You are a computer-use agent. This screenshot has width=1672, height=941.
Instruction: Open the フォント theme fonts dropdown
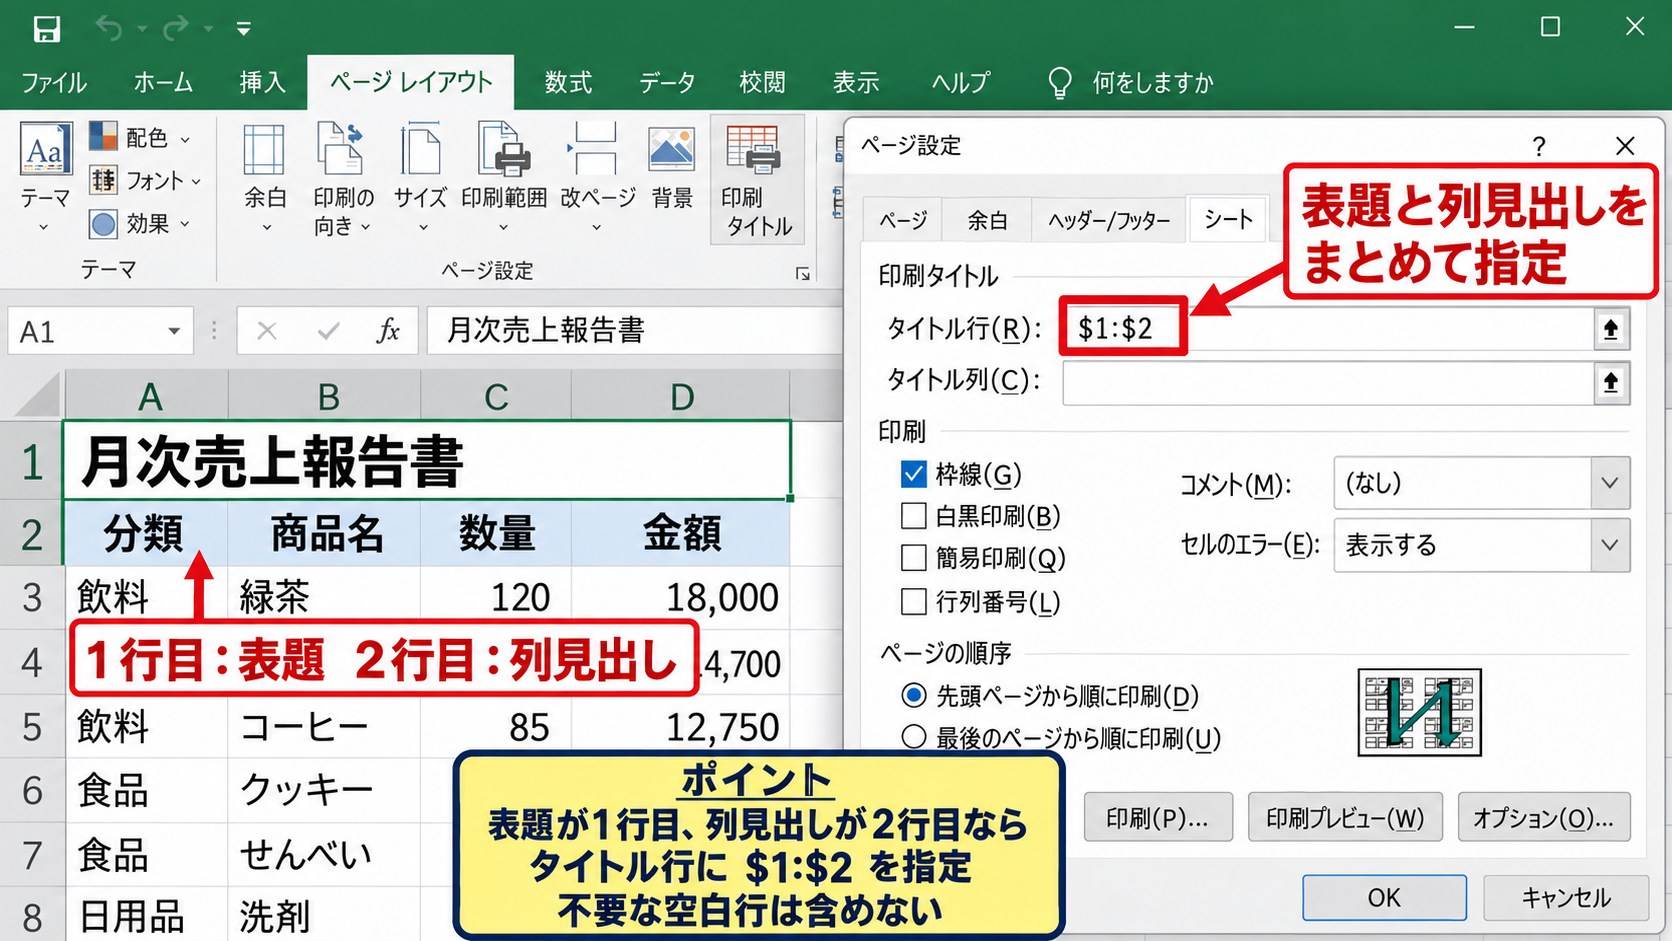tap(145, 180)
